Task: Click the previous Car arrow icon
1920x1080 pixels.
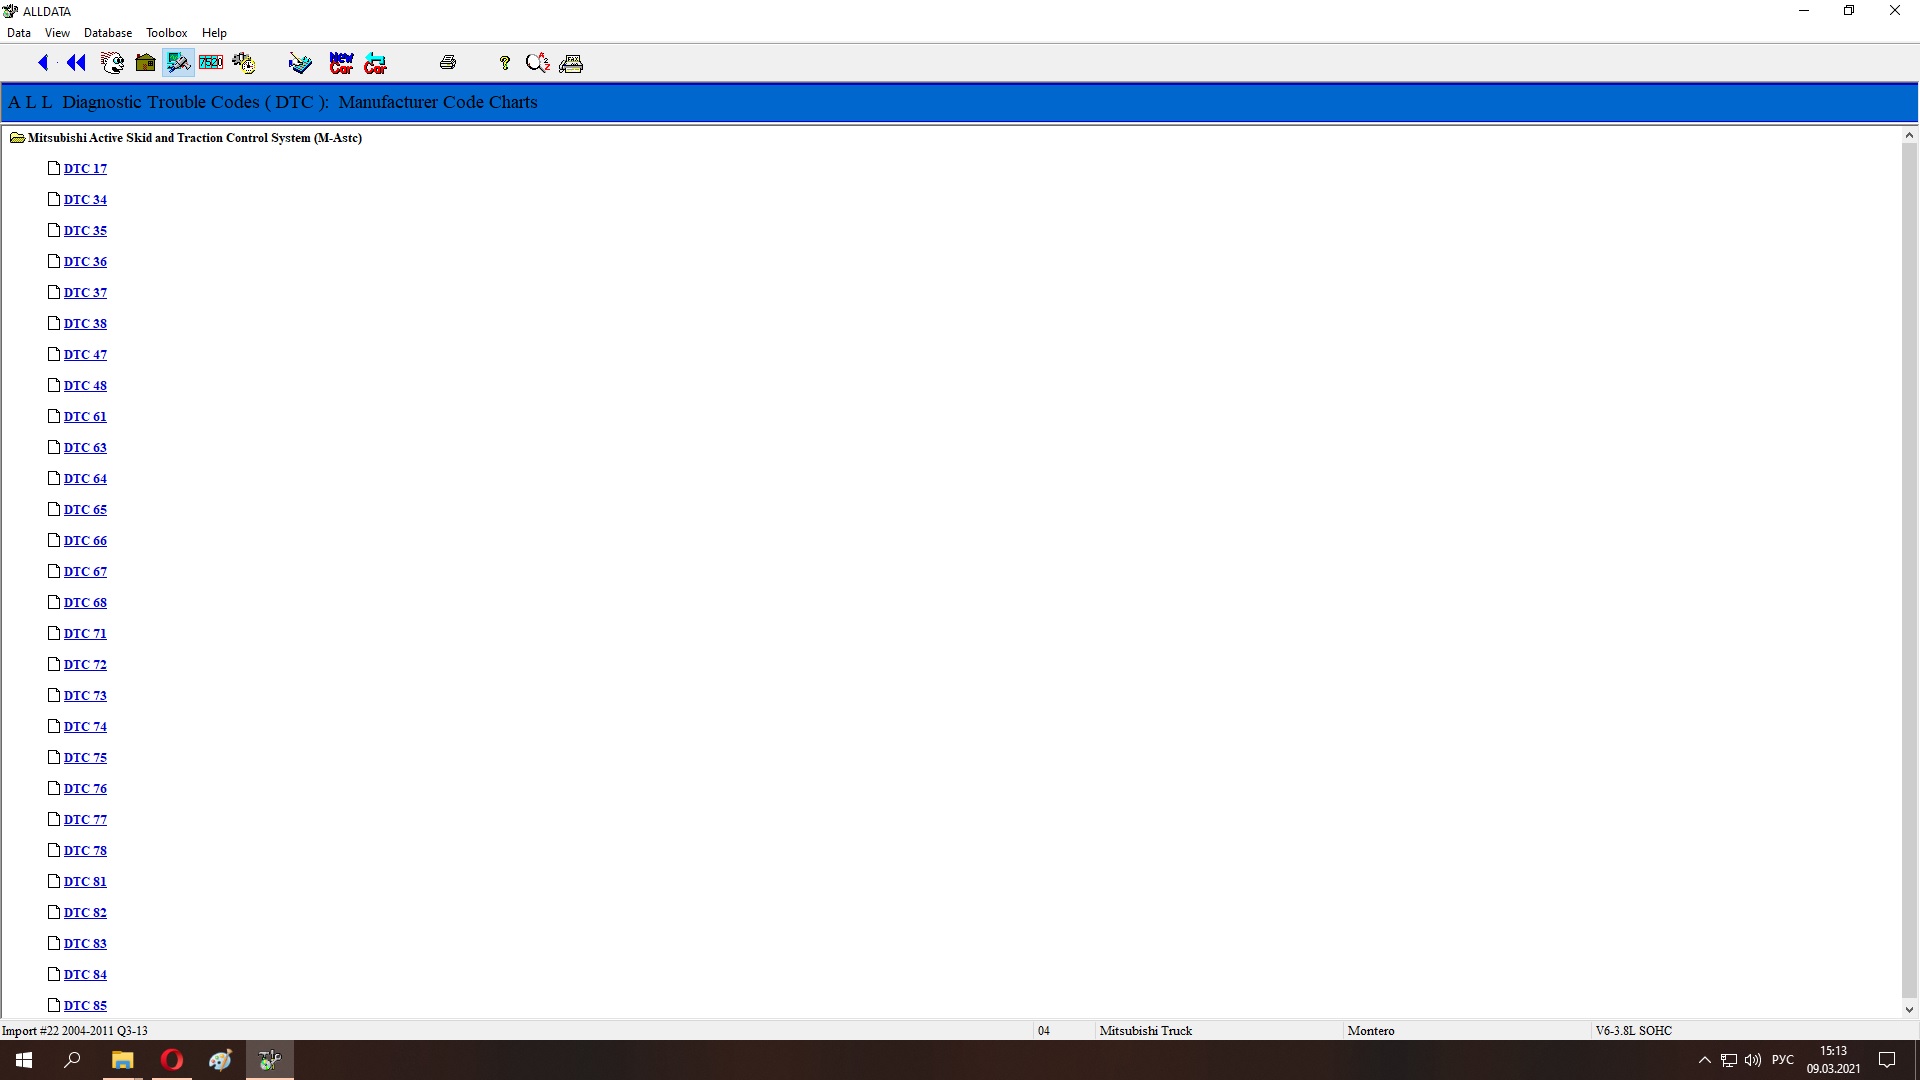Action: tap(375, 63)
